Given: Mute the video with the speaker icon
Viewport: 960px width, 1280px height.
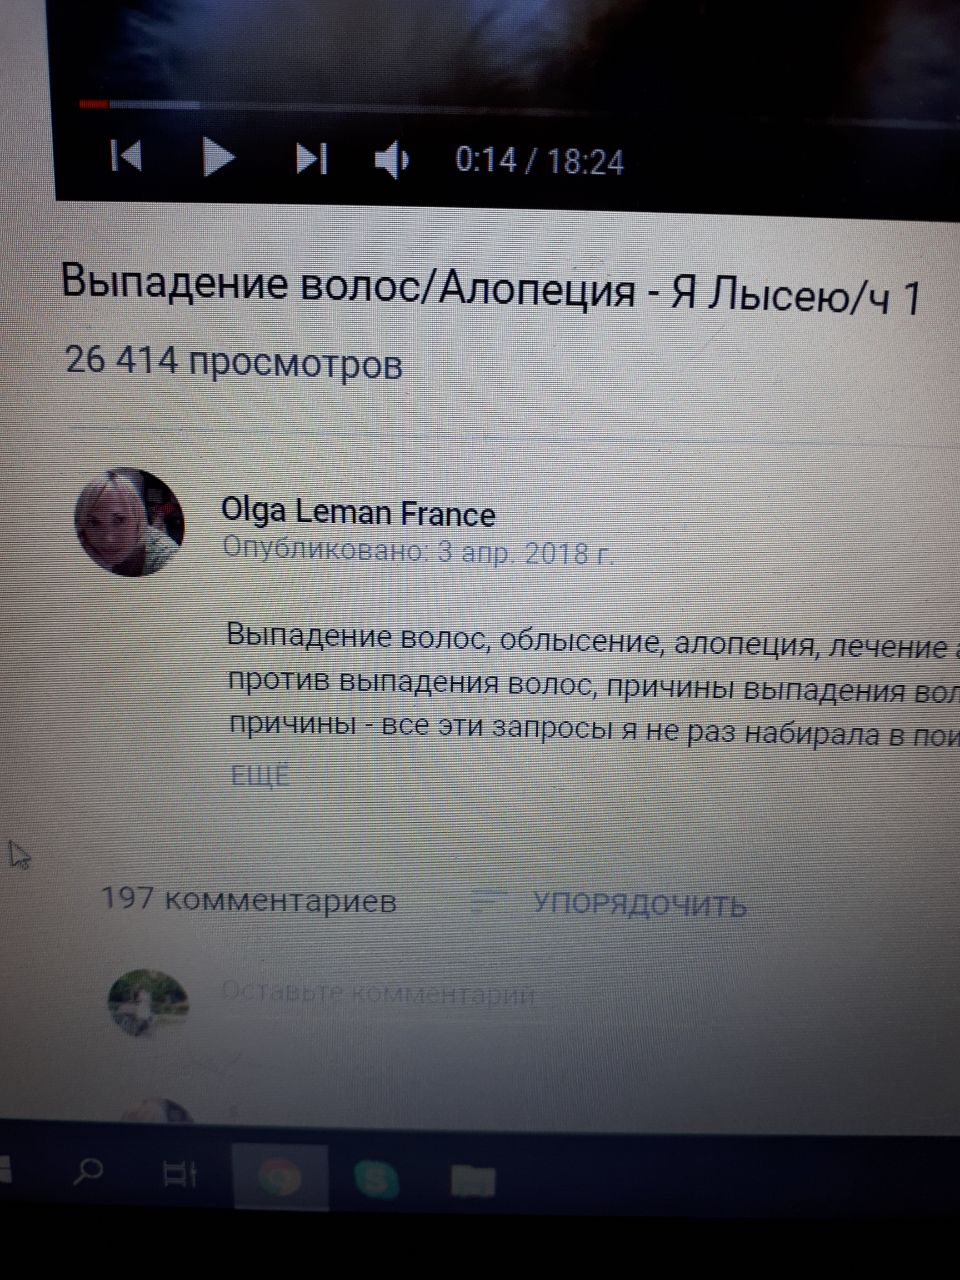Looking at the screenshot, I should (x=392, y=160).
